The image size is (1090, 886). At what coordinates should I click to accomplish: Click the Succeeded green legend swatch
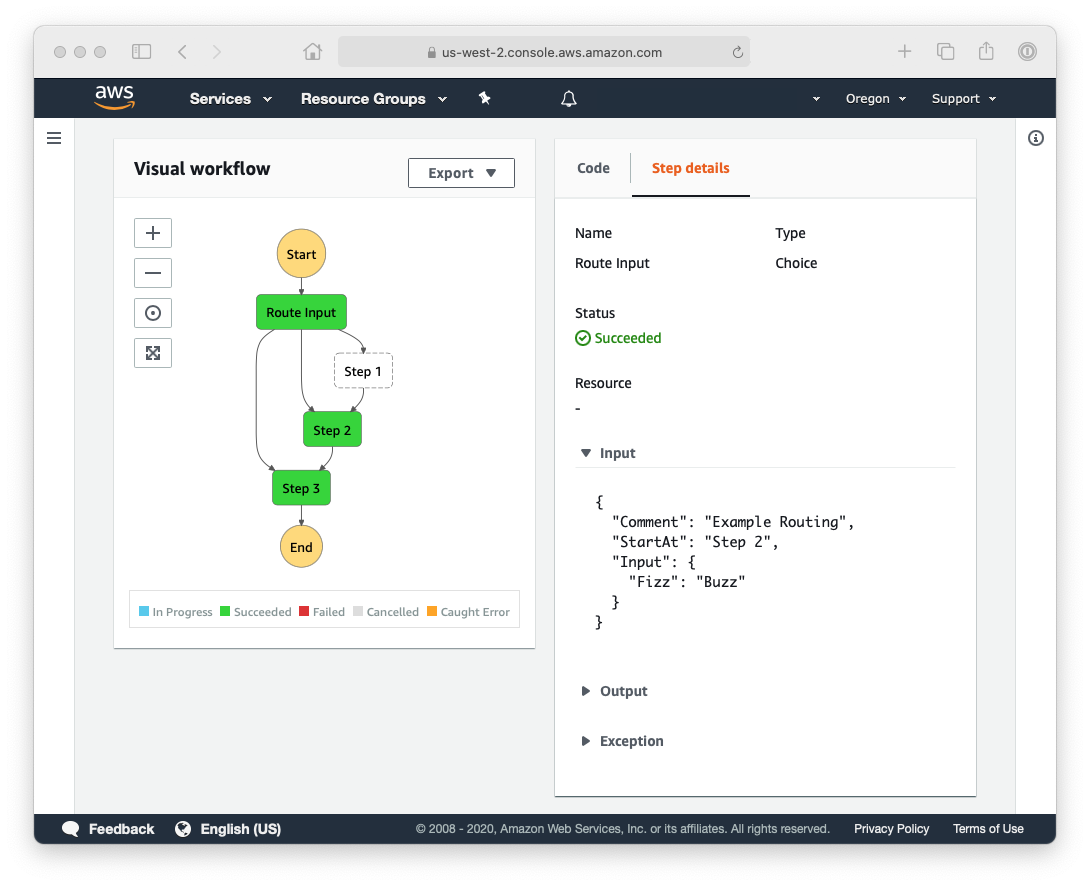(x=225, y=612)
